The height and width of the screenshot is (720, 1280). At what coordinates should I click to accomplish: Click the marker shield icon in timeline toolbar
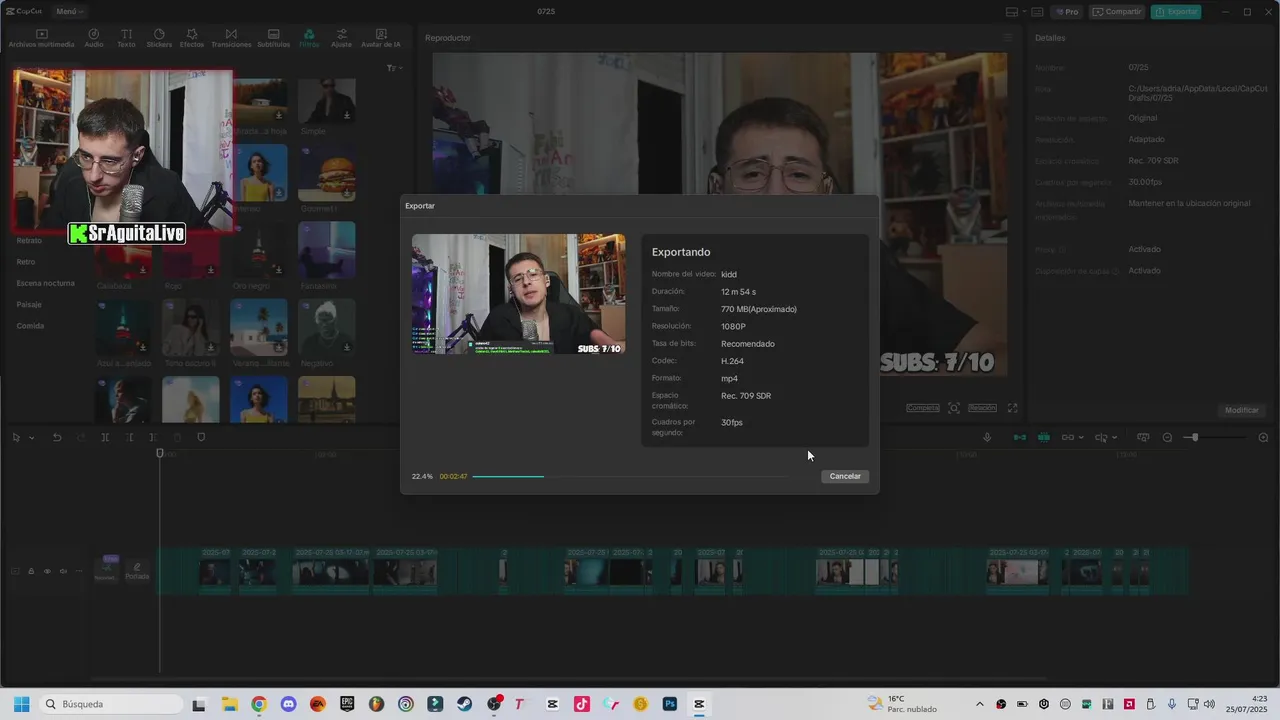tap(201, 437)
